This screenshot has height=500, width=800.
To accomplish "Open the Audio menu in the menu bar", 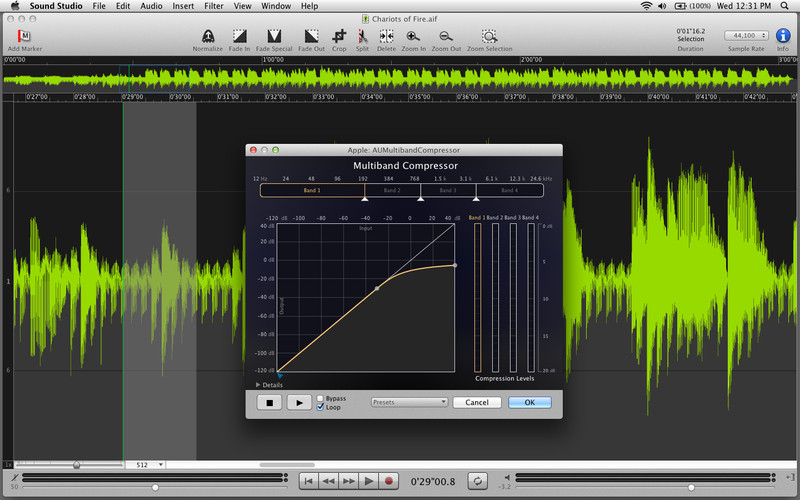I will pyautogui.click(x=151, y=6).
